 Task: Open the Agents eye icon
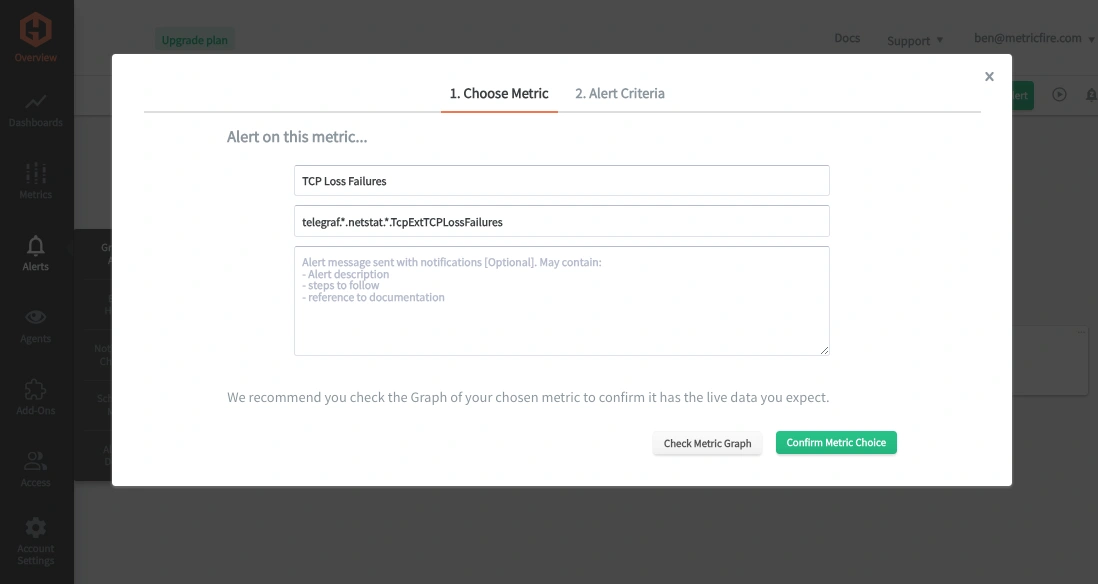pos(36,317)
